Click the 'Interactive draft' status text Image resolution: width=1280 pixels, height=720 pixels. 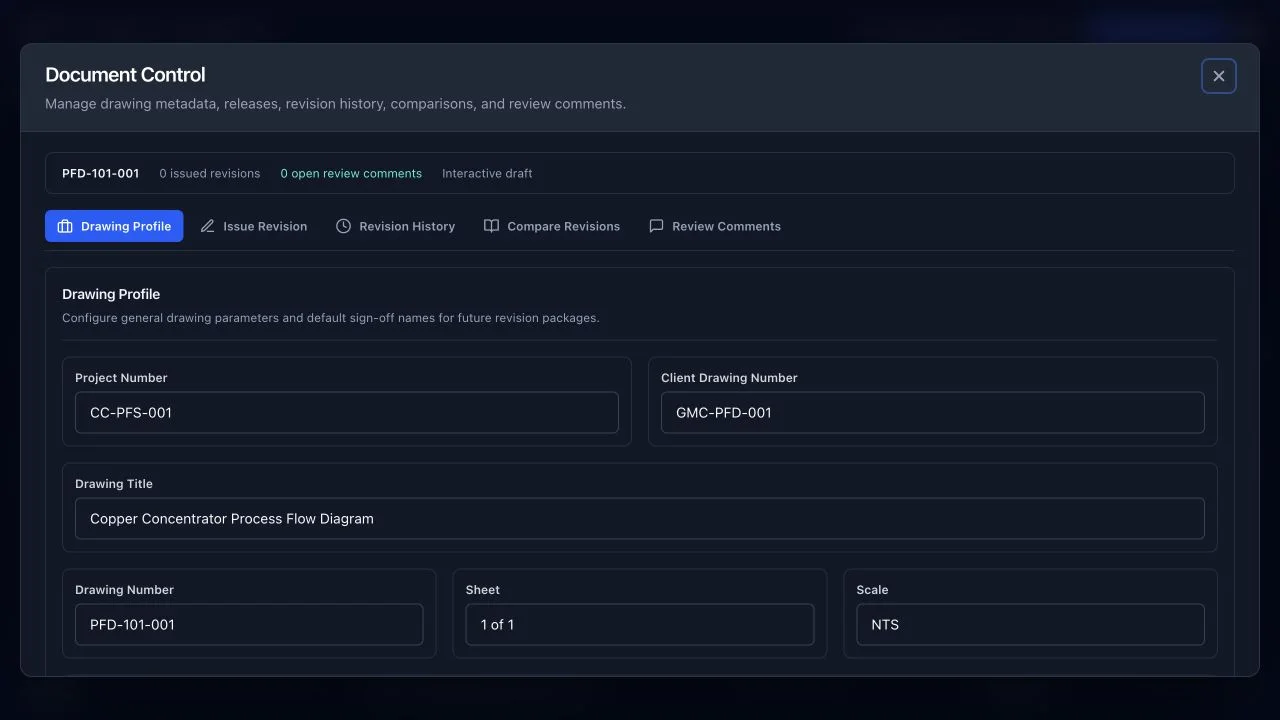point(487,173)
